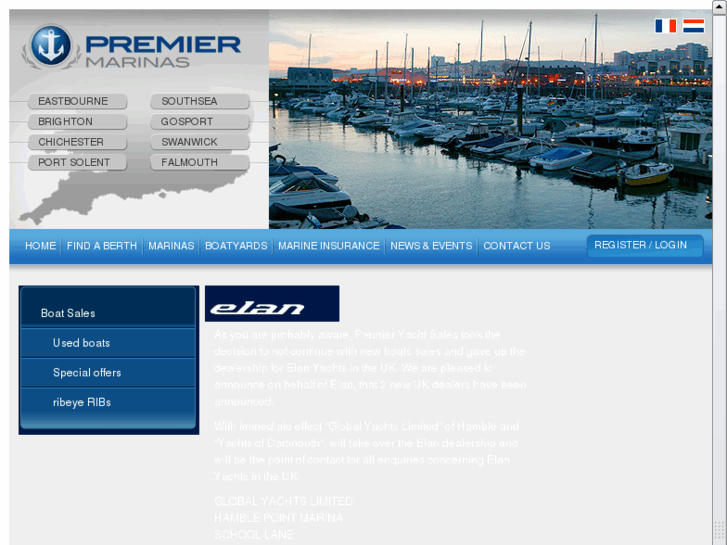Open the Elan brand logo banner
Screen dimensions: 727x545
(272, 304)
